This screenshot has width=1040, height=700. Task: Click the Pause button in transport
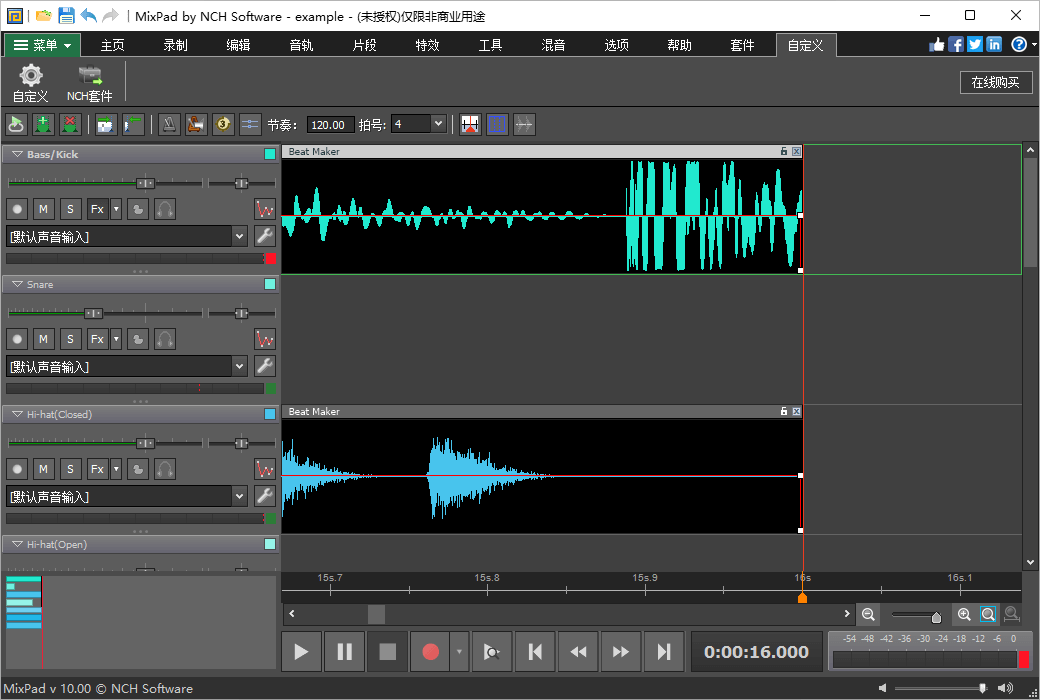click(344, 652)
